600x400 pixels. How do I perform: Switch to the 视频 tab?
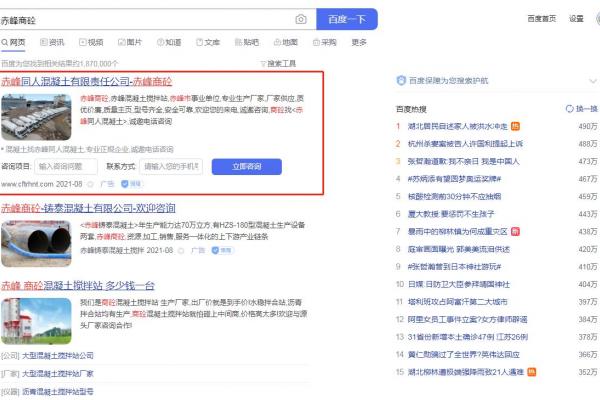click(91, 42)
